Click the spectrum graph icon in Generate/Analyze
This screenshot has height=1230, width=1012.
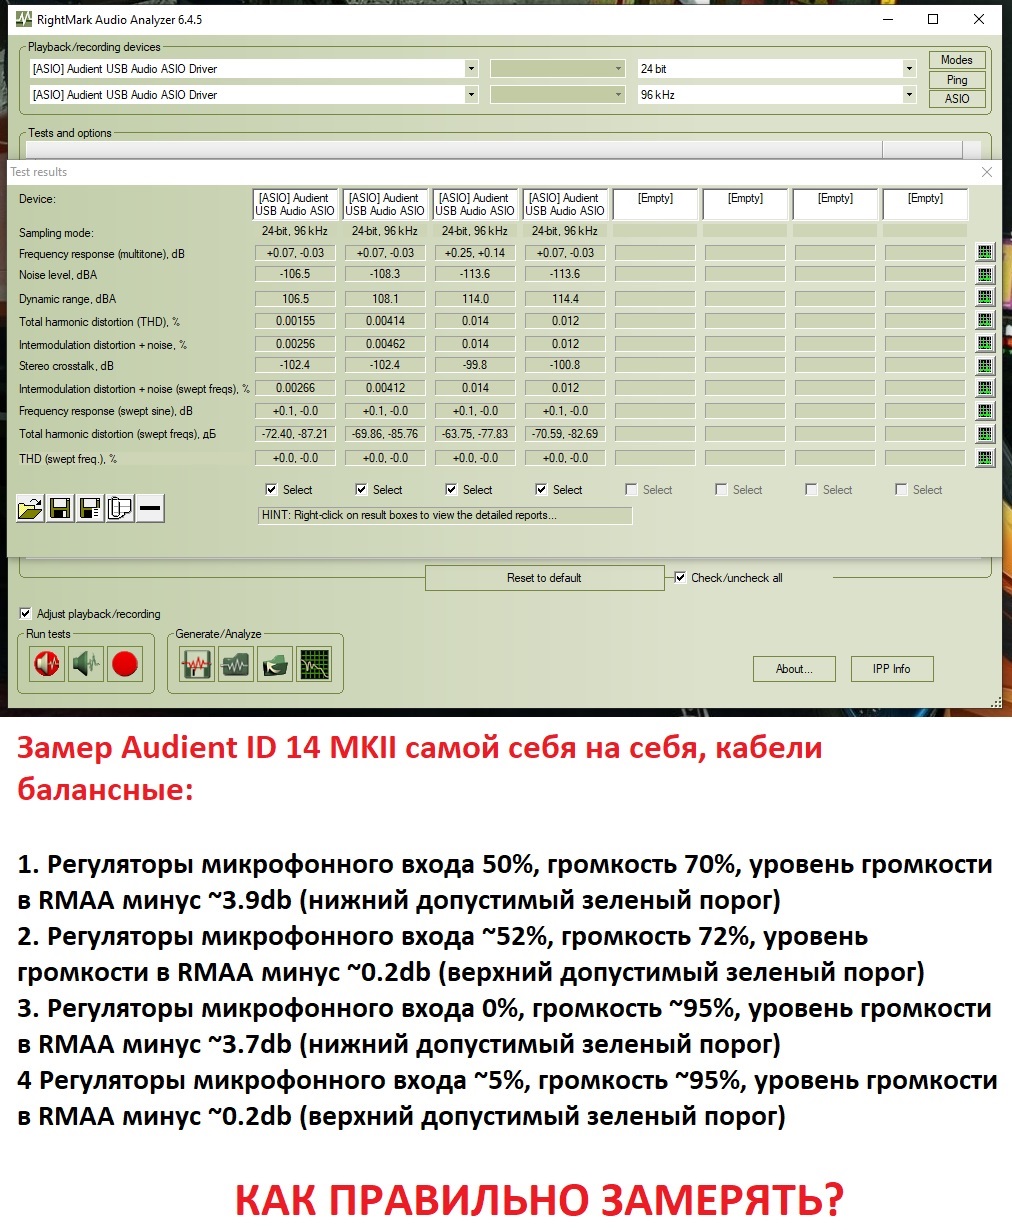pyautogui.click(x=314, y=664)
